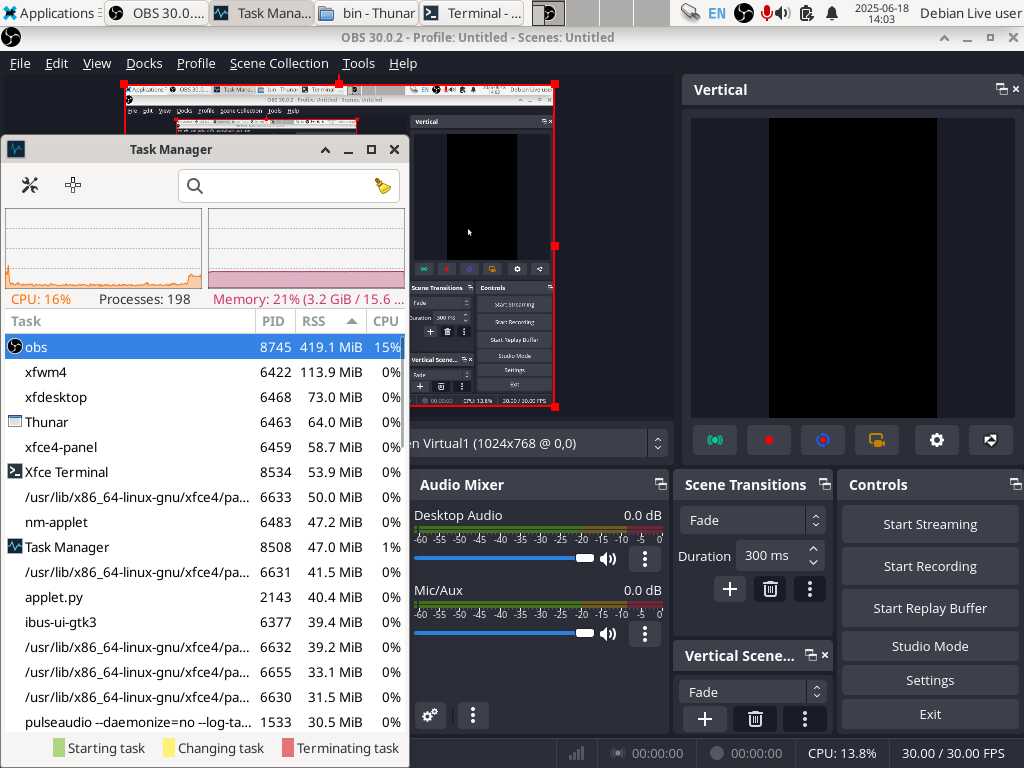Enable Studio Mode from Controls

(x=930, y=647)
